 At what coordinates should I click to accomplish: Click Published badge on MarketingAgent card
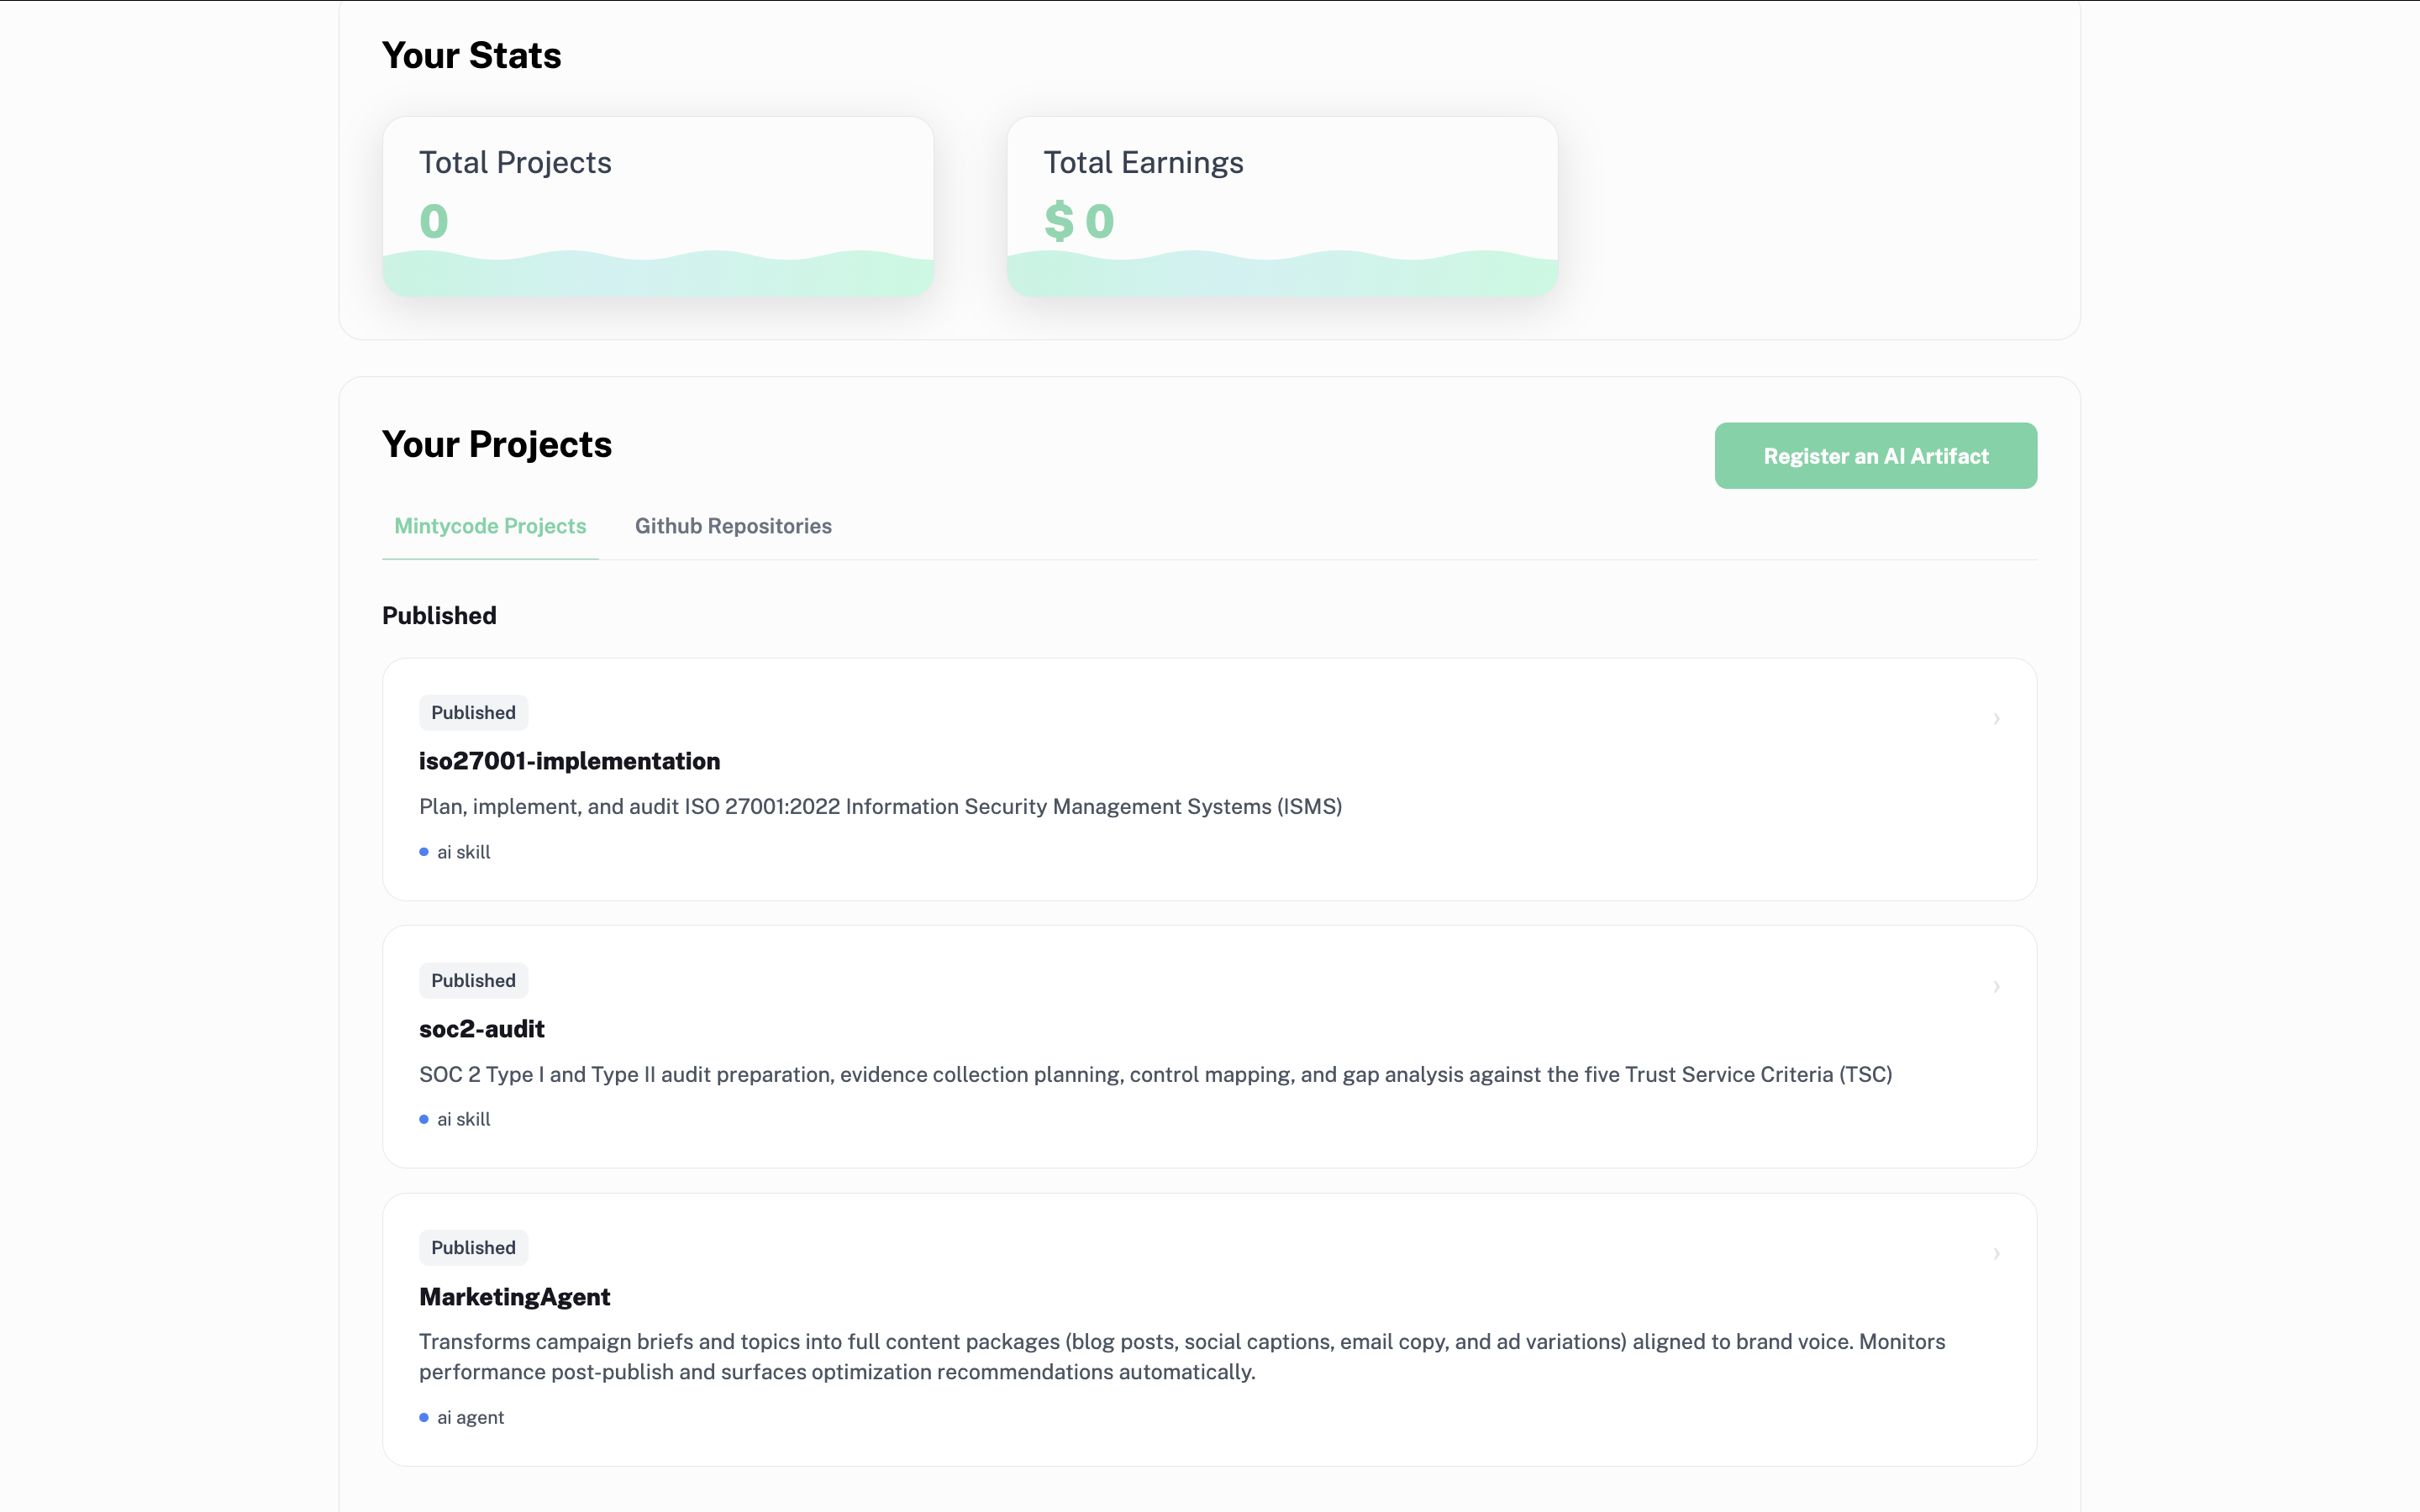tap(473, 1248)
